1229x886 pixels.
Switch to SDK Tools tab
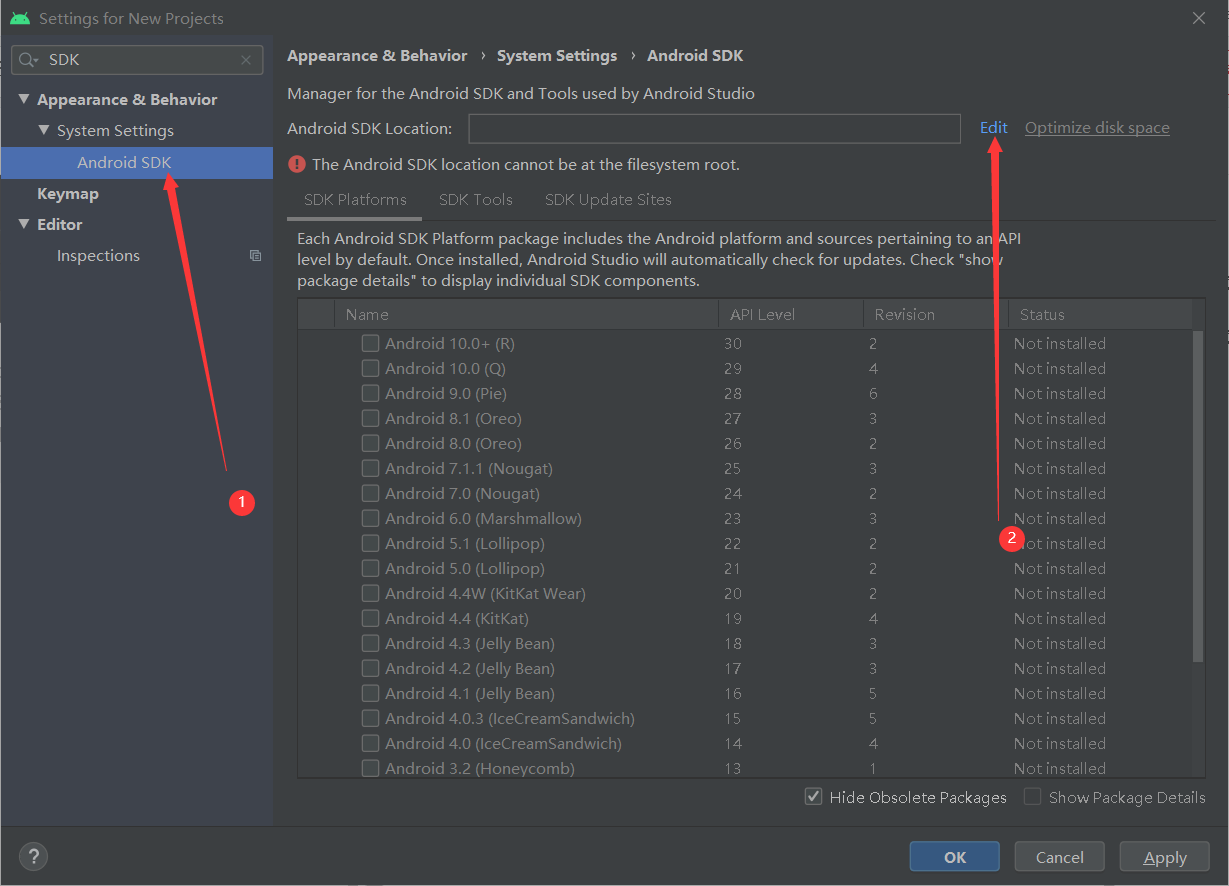pyautogui.click(x=476, y=200)
